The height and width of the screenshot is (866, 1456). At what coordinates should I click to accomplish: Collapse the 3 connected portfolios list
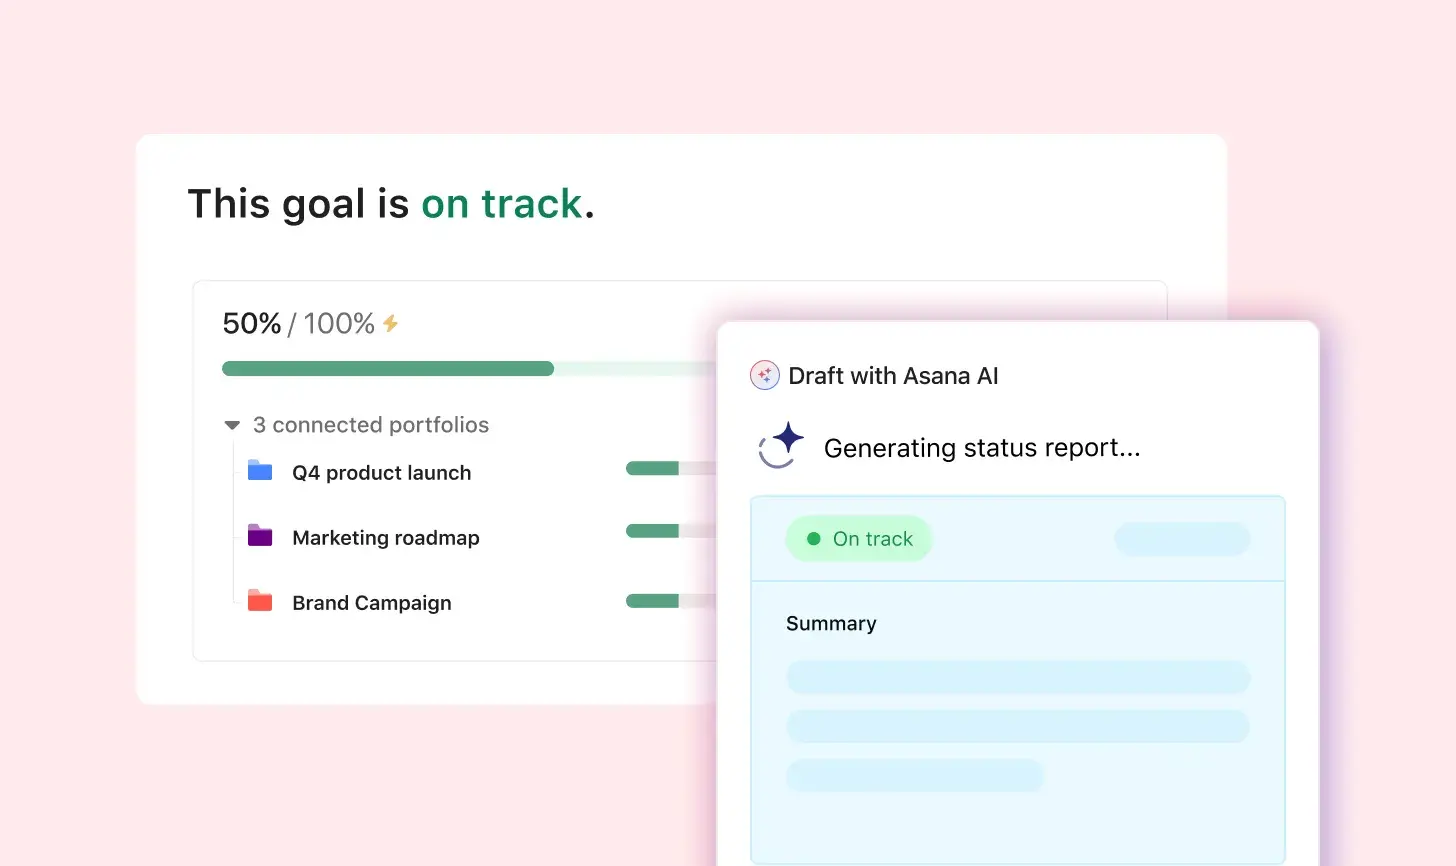(x=232, y=425)
